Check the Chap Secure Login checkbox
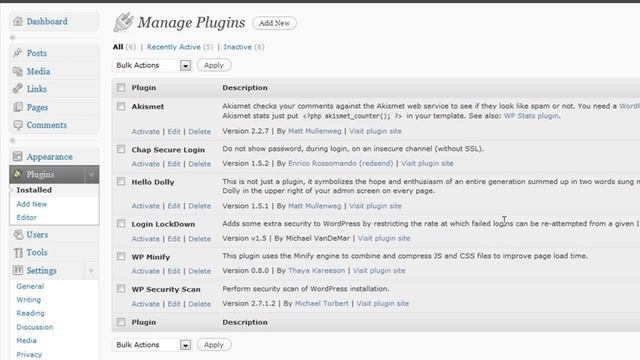The width and height of the screenshot is (640, 360). pos(121,149)
